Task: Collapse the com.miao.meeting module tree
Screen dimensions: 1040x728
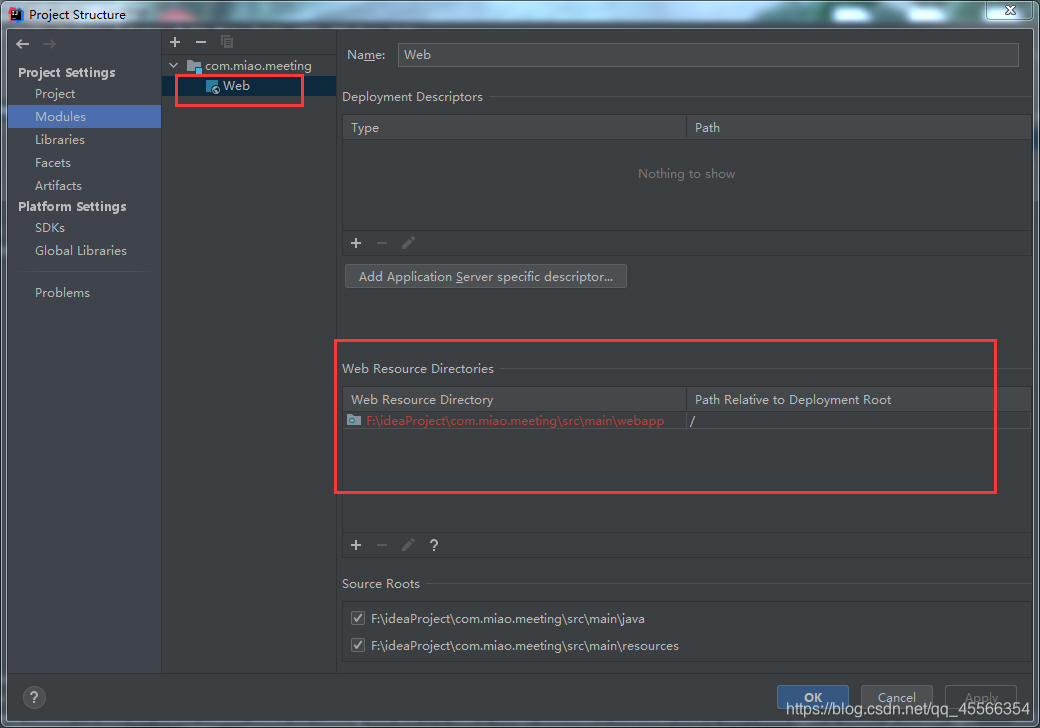Action: pyautogui.click(x=173, y=64)
